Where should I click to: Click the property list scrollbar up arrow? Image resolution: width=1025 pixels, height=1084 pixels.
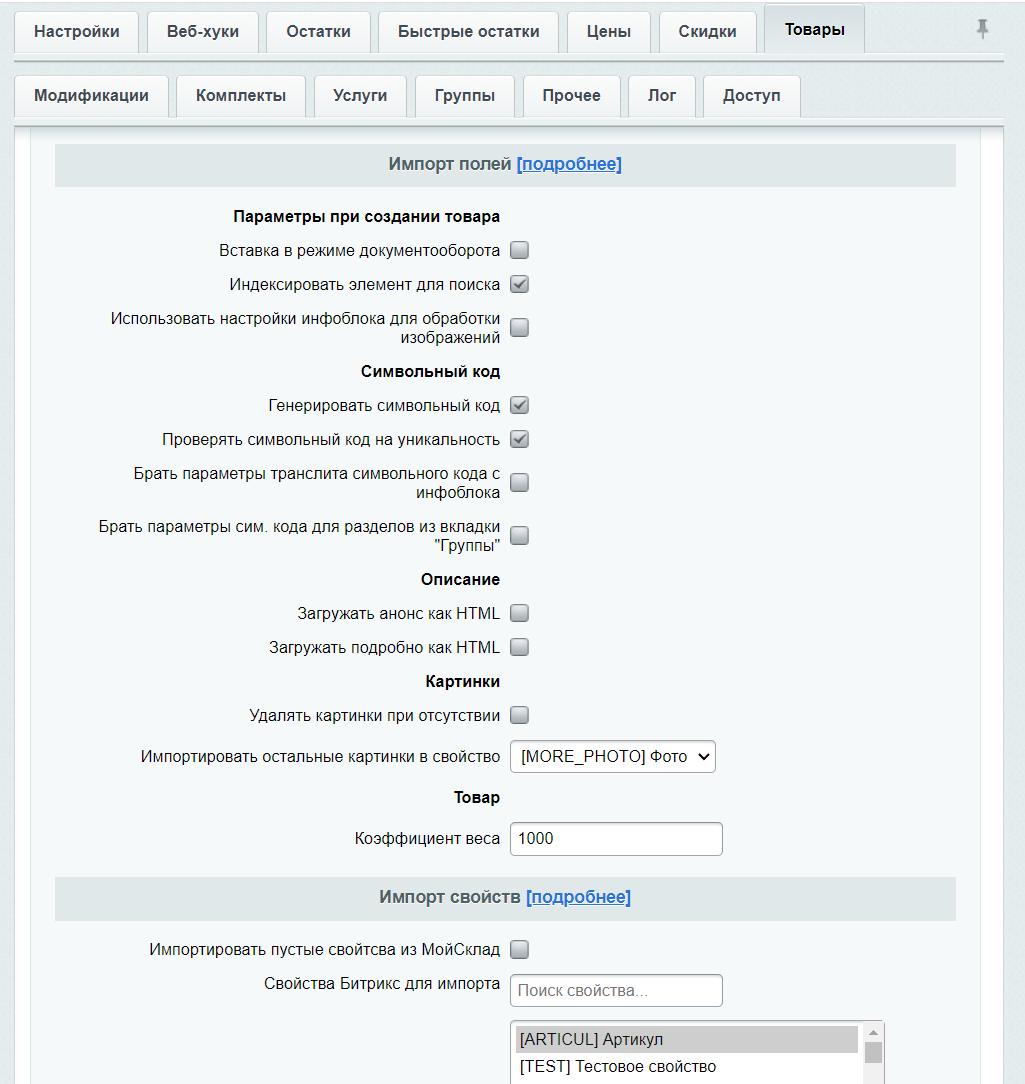(873, 1033)
